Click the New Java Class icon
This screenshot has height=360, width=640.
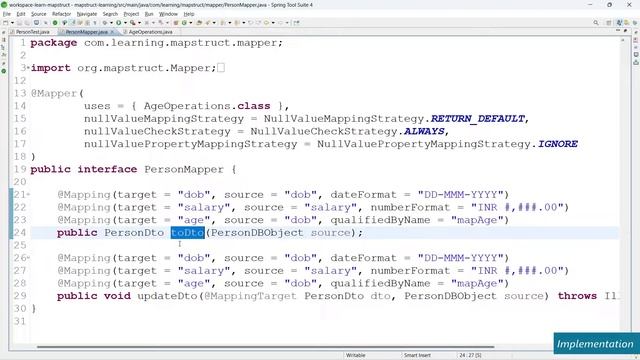coord(184,23)
